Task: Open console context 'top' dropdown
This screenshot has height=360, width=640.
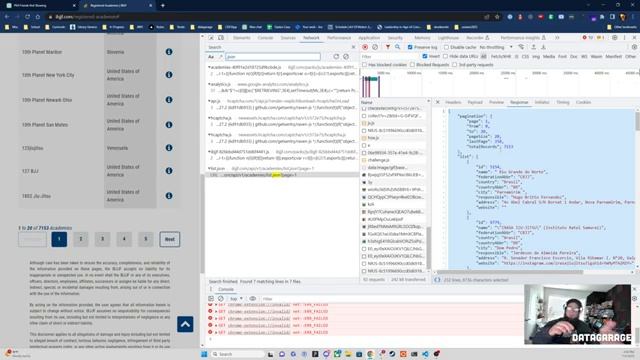Action: [x=236, y=299]
